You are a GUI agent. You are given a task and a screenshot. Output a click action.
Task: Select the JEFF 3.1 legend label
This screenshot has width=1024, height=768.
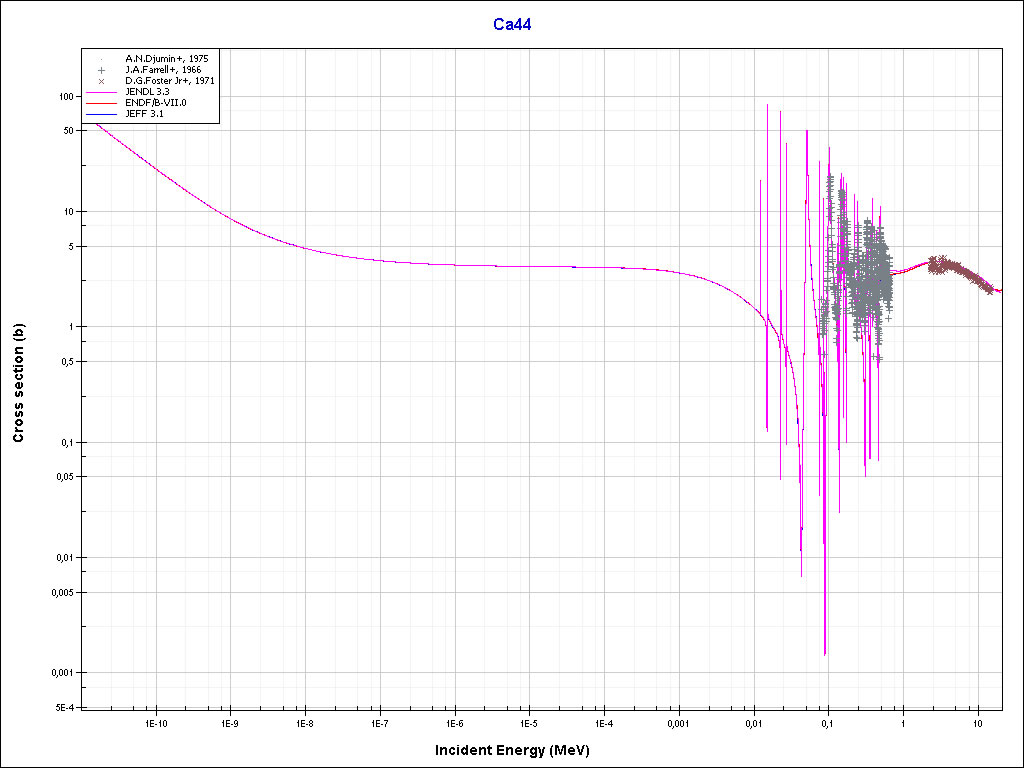pos(144,114)
